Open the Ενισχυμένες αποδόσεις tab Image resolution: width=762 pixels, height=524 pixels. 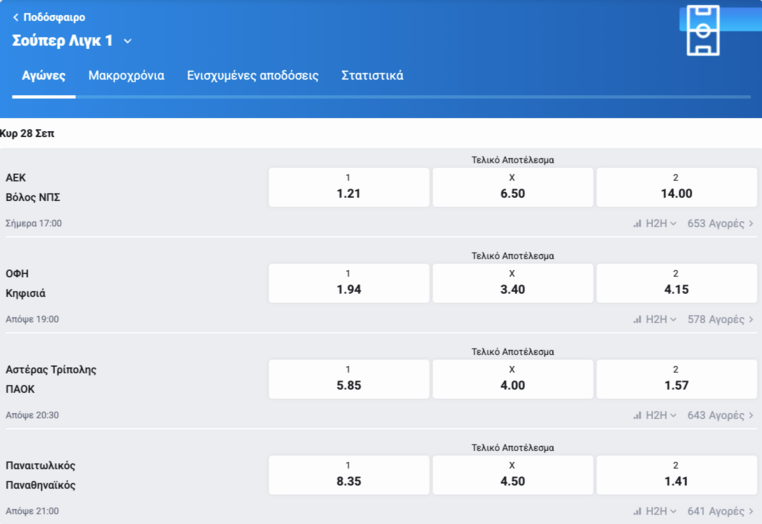pyautogui.click(x=253, y=75)
